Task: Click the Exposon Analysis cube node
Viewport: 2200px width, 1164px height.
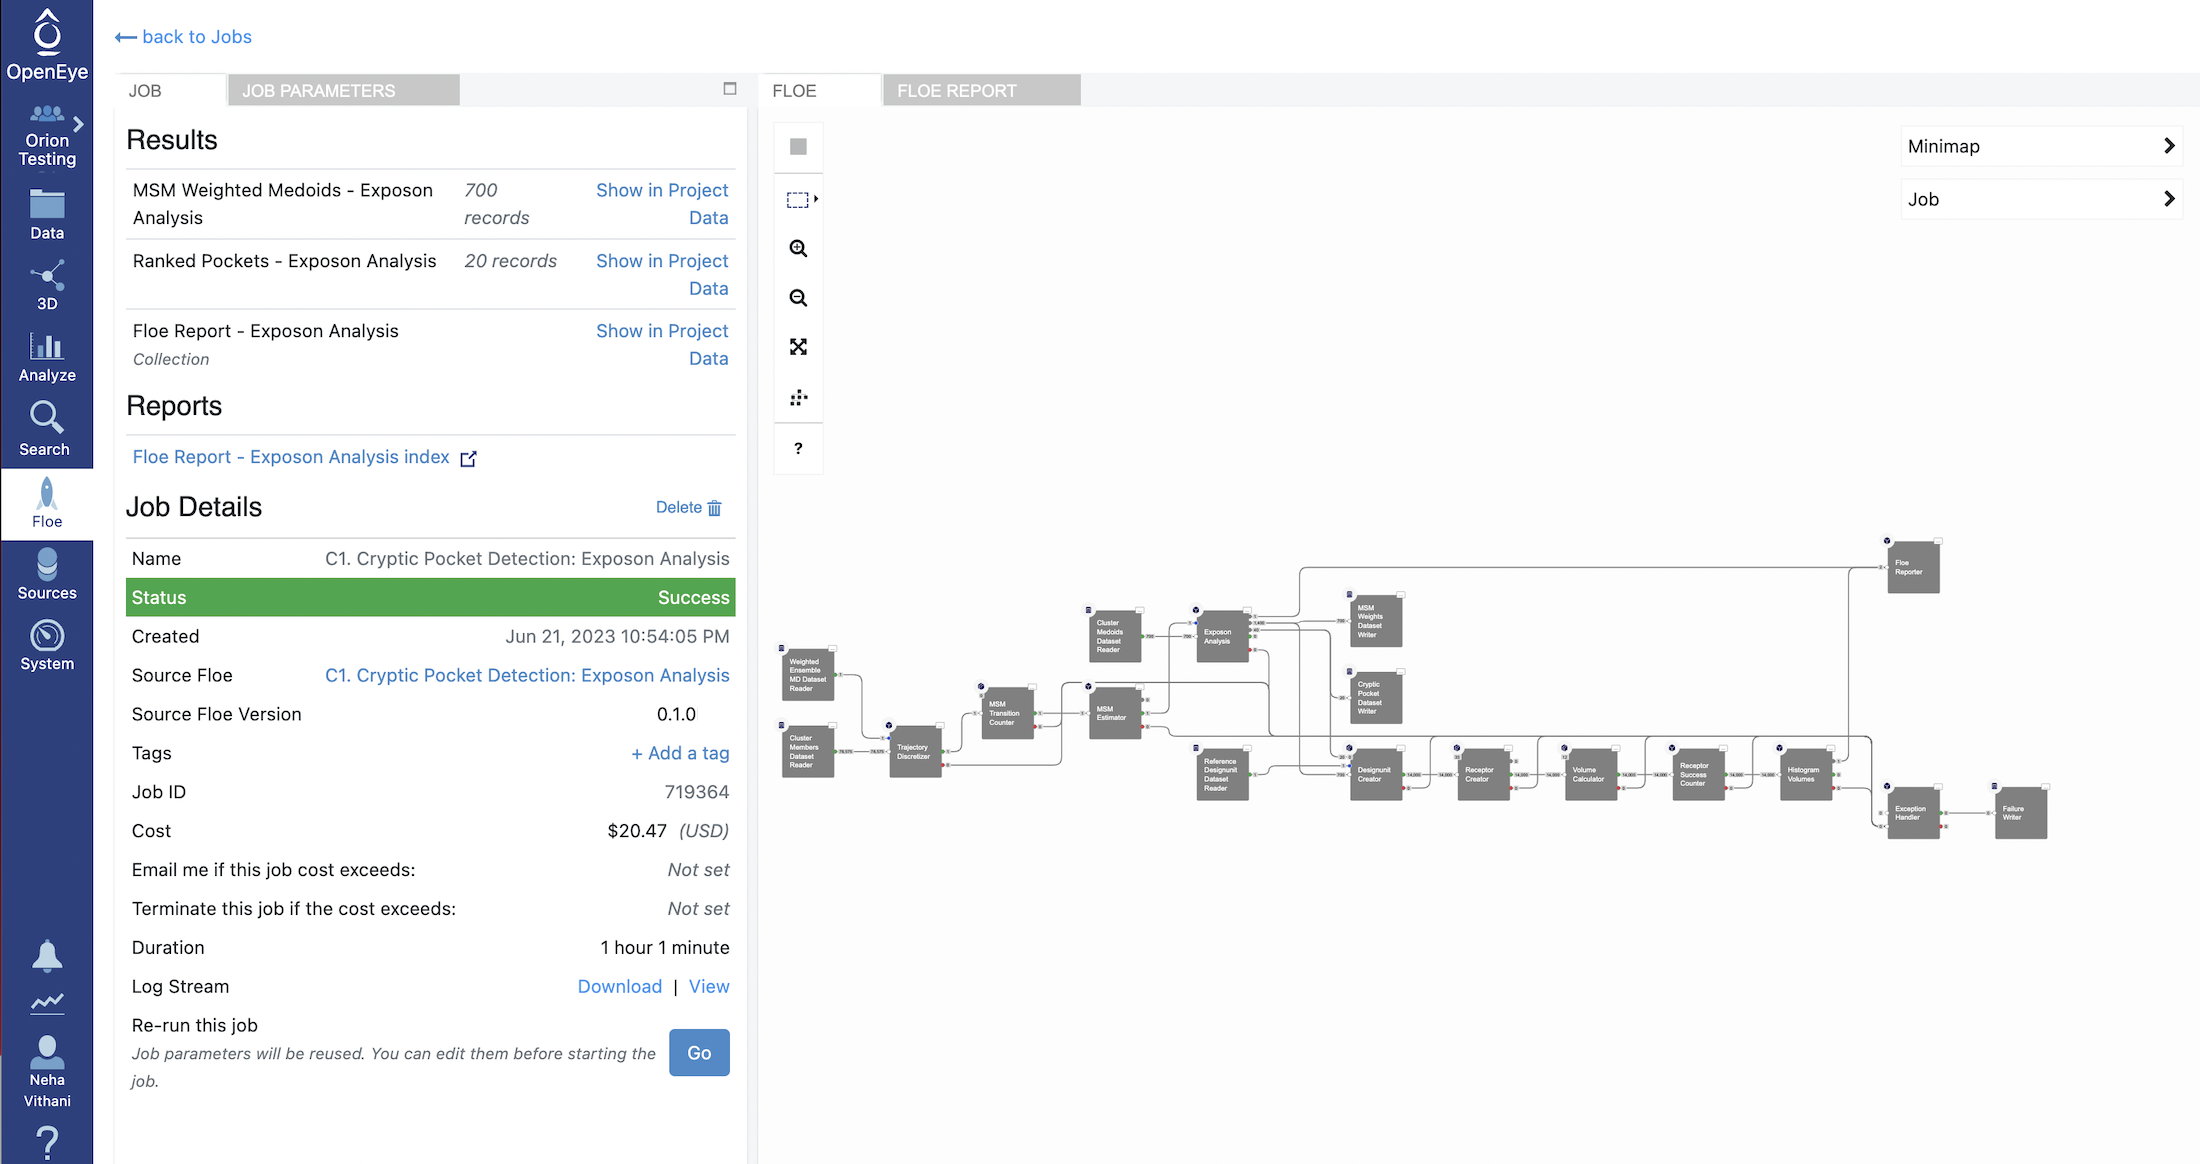Action: pyautogui.click(x=1222, y=637)
